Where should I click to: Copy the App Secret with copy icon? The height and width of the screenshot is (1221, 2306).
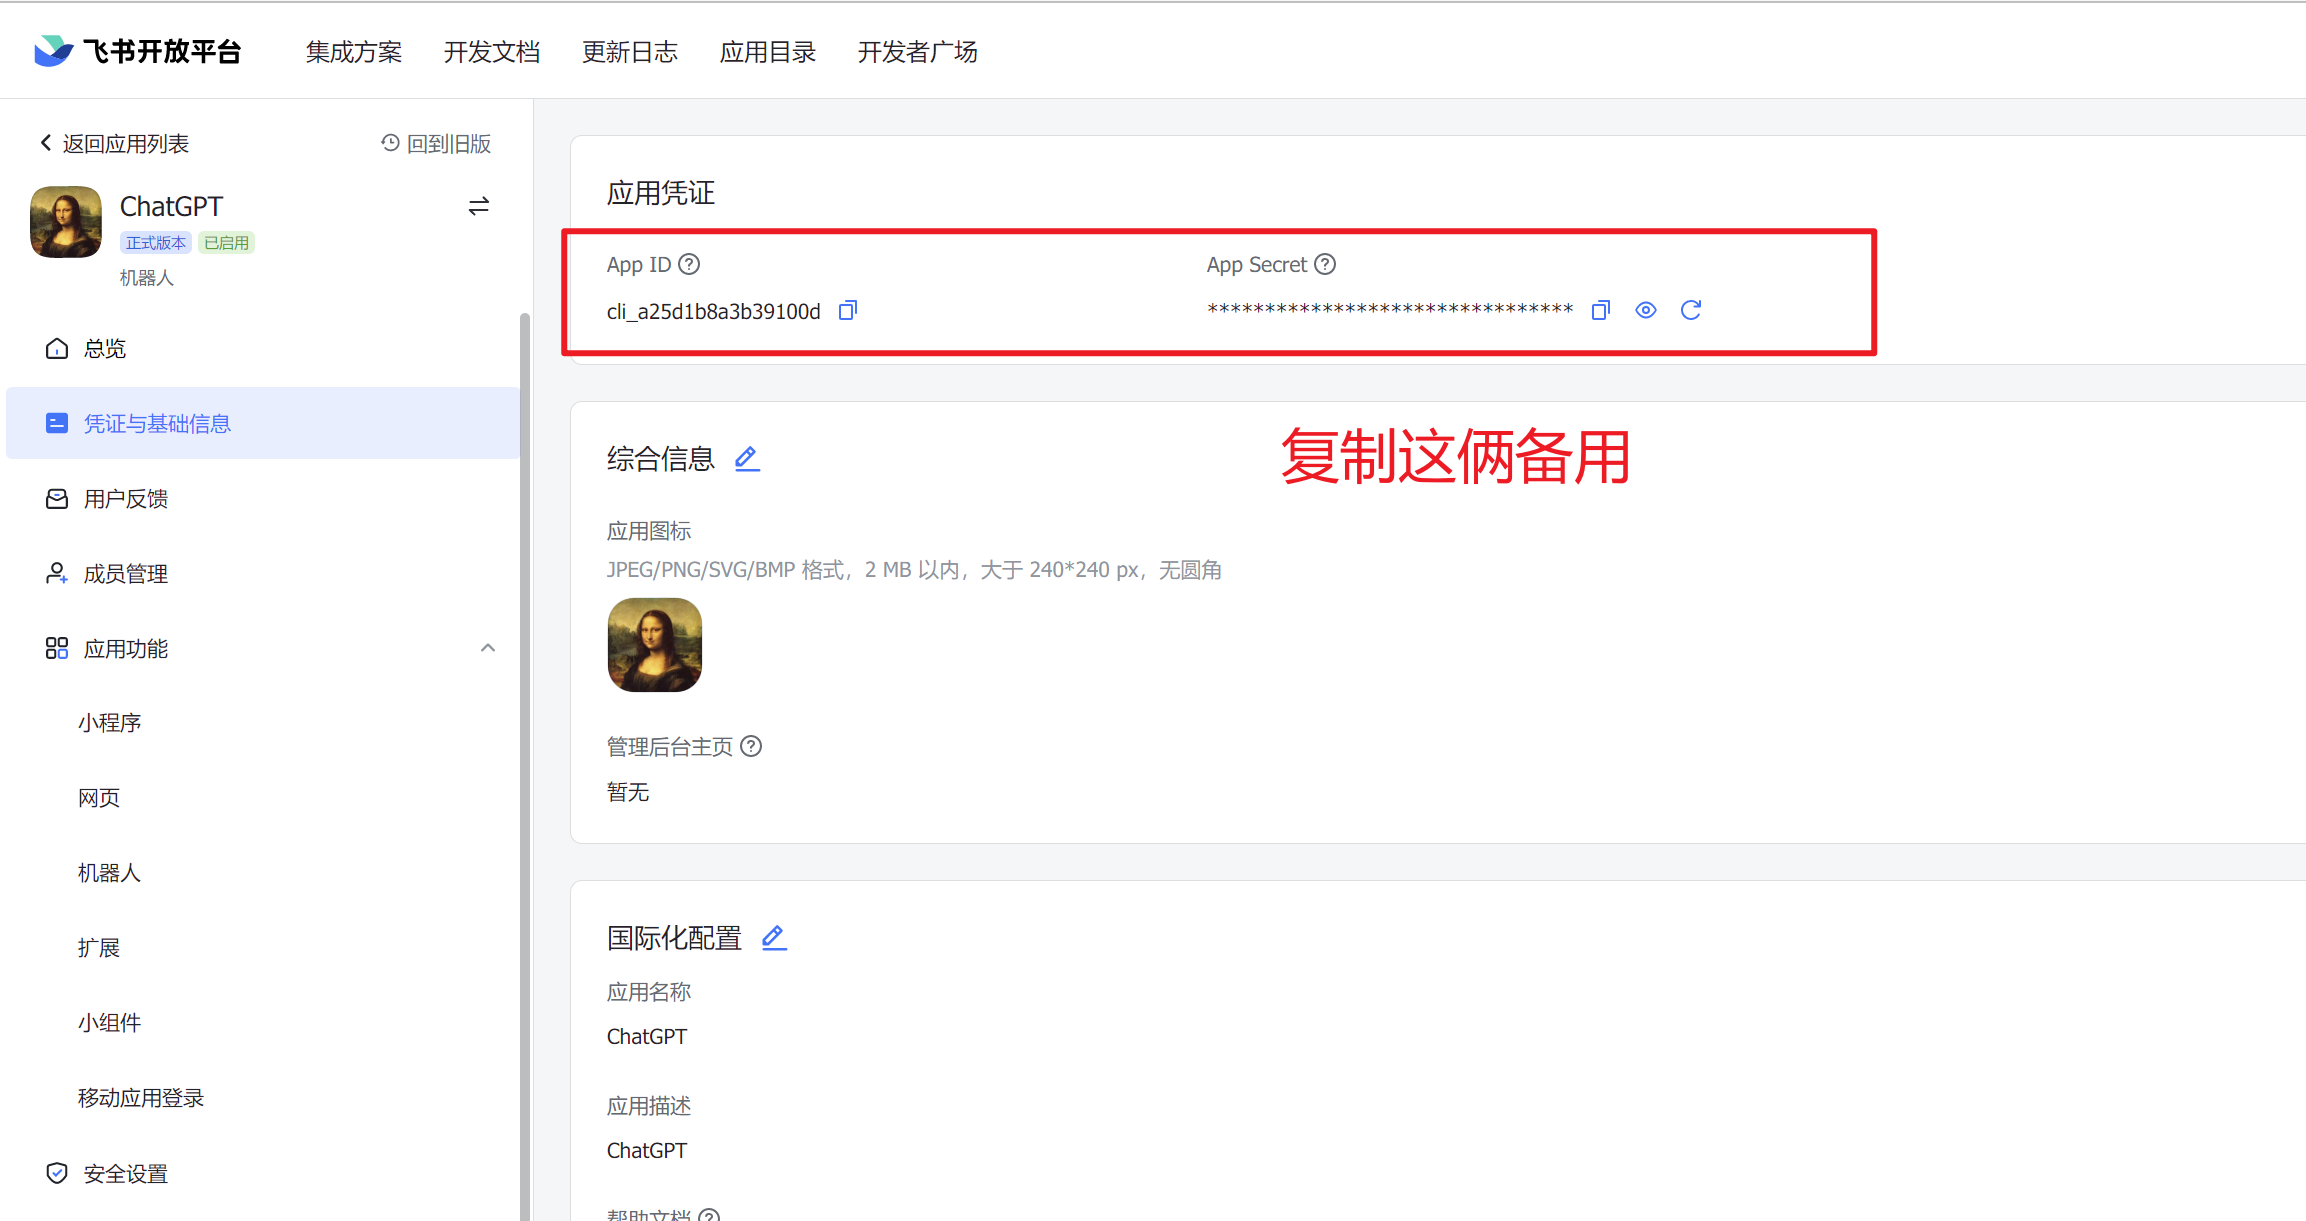pos(1601,310)
